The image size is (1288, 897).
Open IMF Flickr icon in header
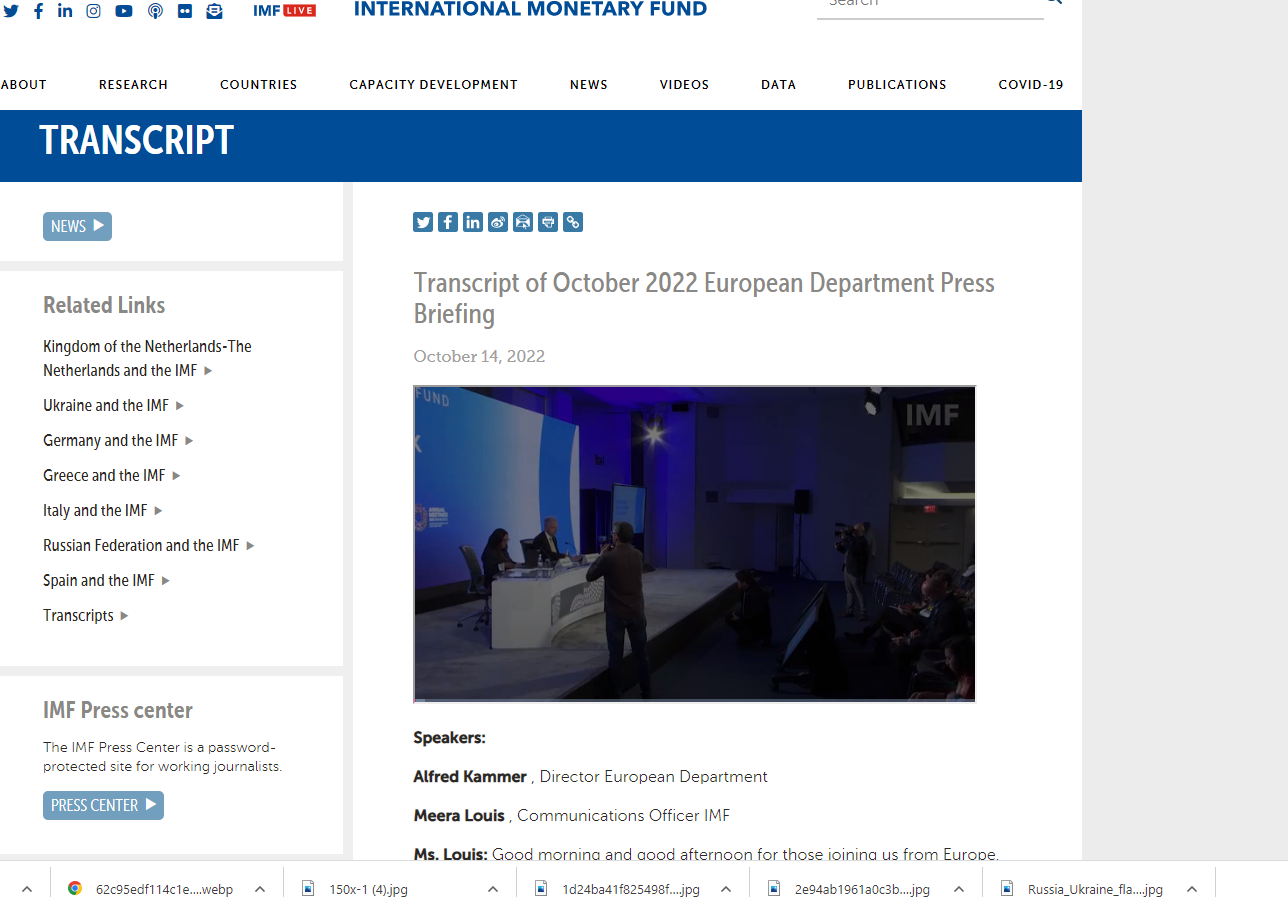pos(185,11)
